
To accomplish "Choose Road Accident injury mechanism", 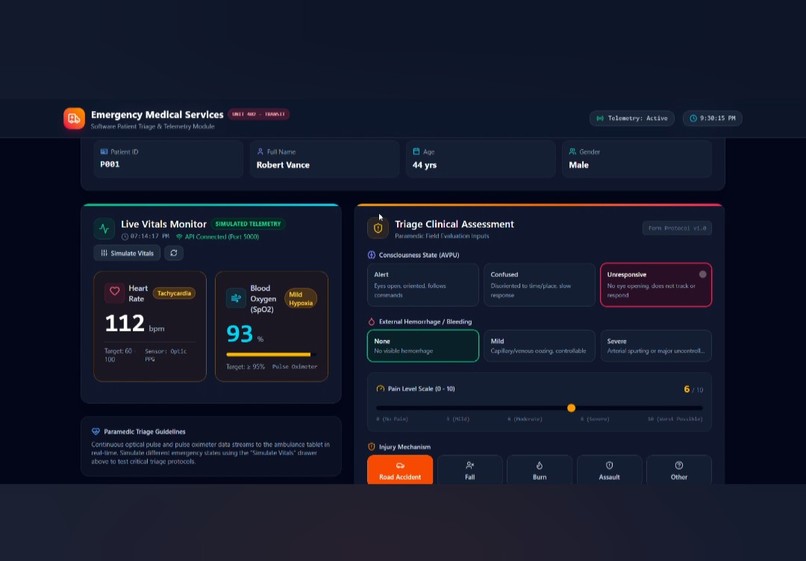I will pyautogui.click(x=400, y=470).
